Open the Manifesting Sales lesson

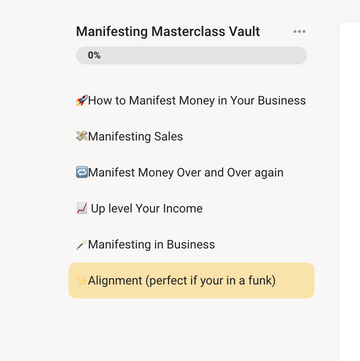[x=135, y=136]
